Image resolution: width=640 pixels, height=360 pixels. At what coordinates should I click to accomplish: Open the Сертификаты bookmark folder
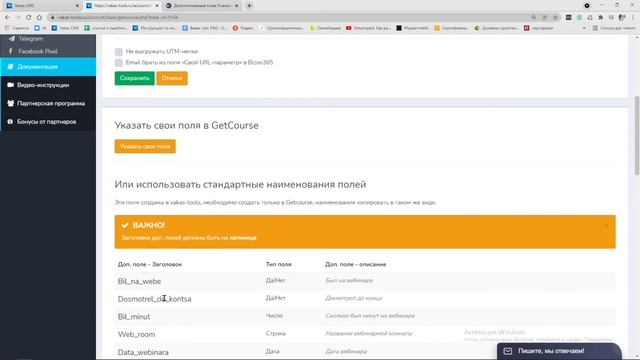coord(451,28)
